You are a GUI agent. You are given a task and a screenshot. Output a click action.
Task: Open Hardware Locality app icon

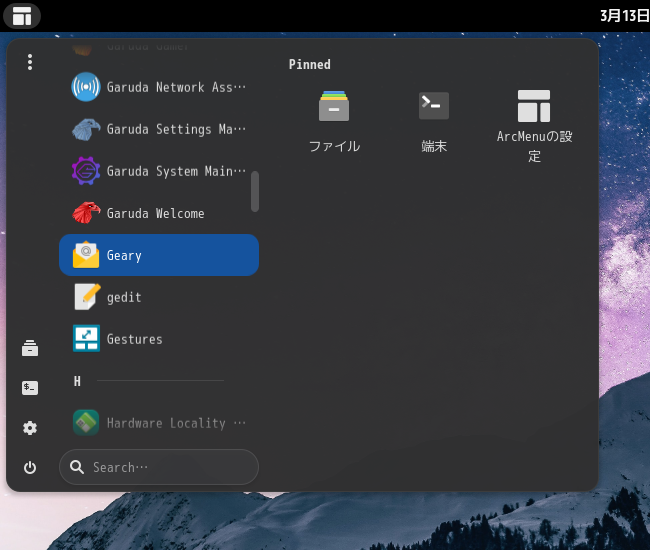(86, 422)
